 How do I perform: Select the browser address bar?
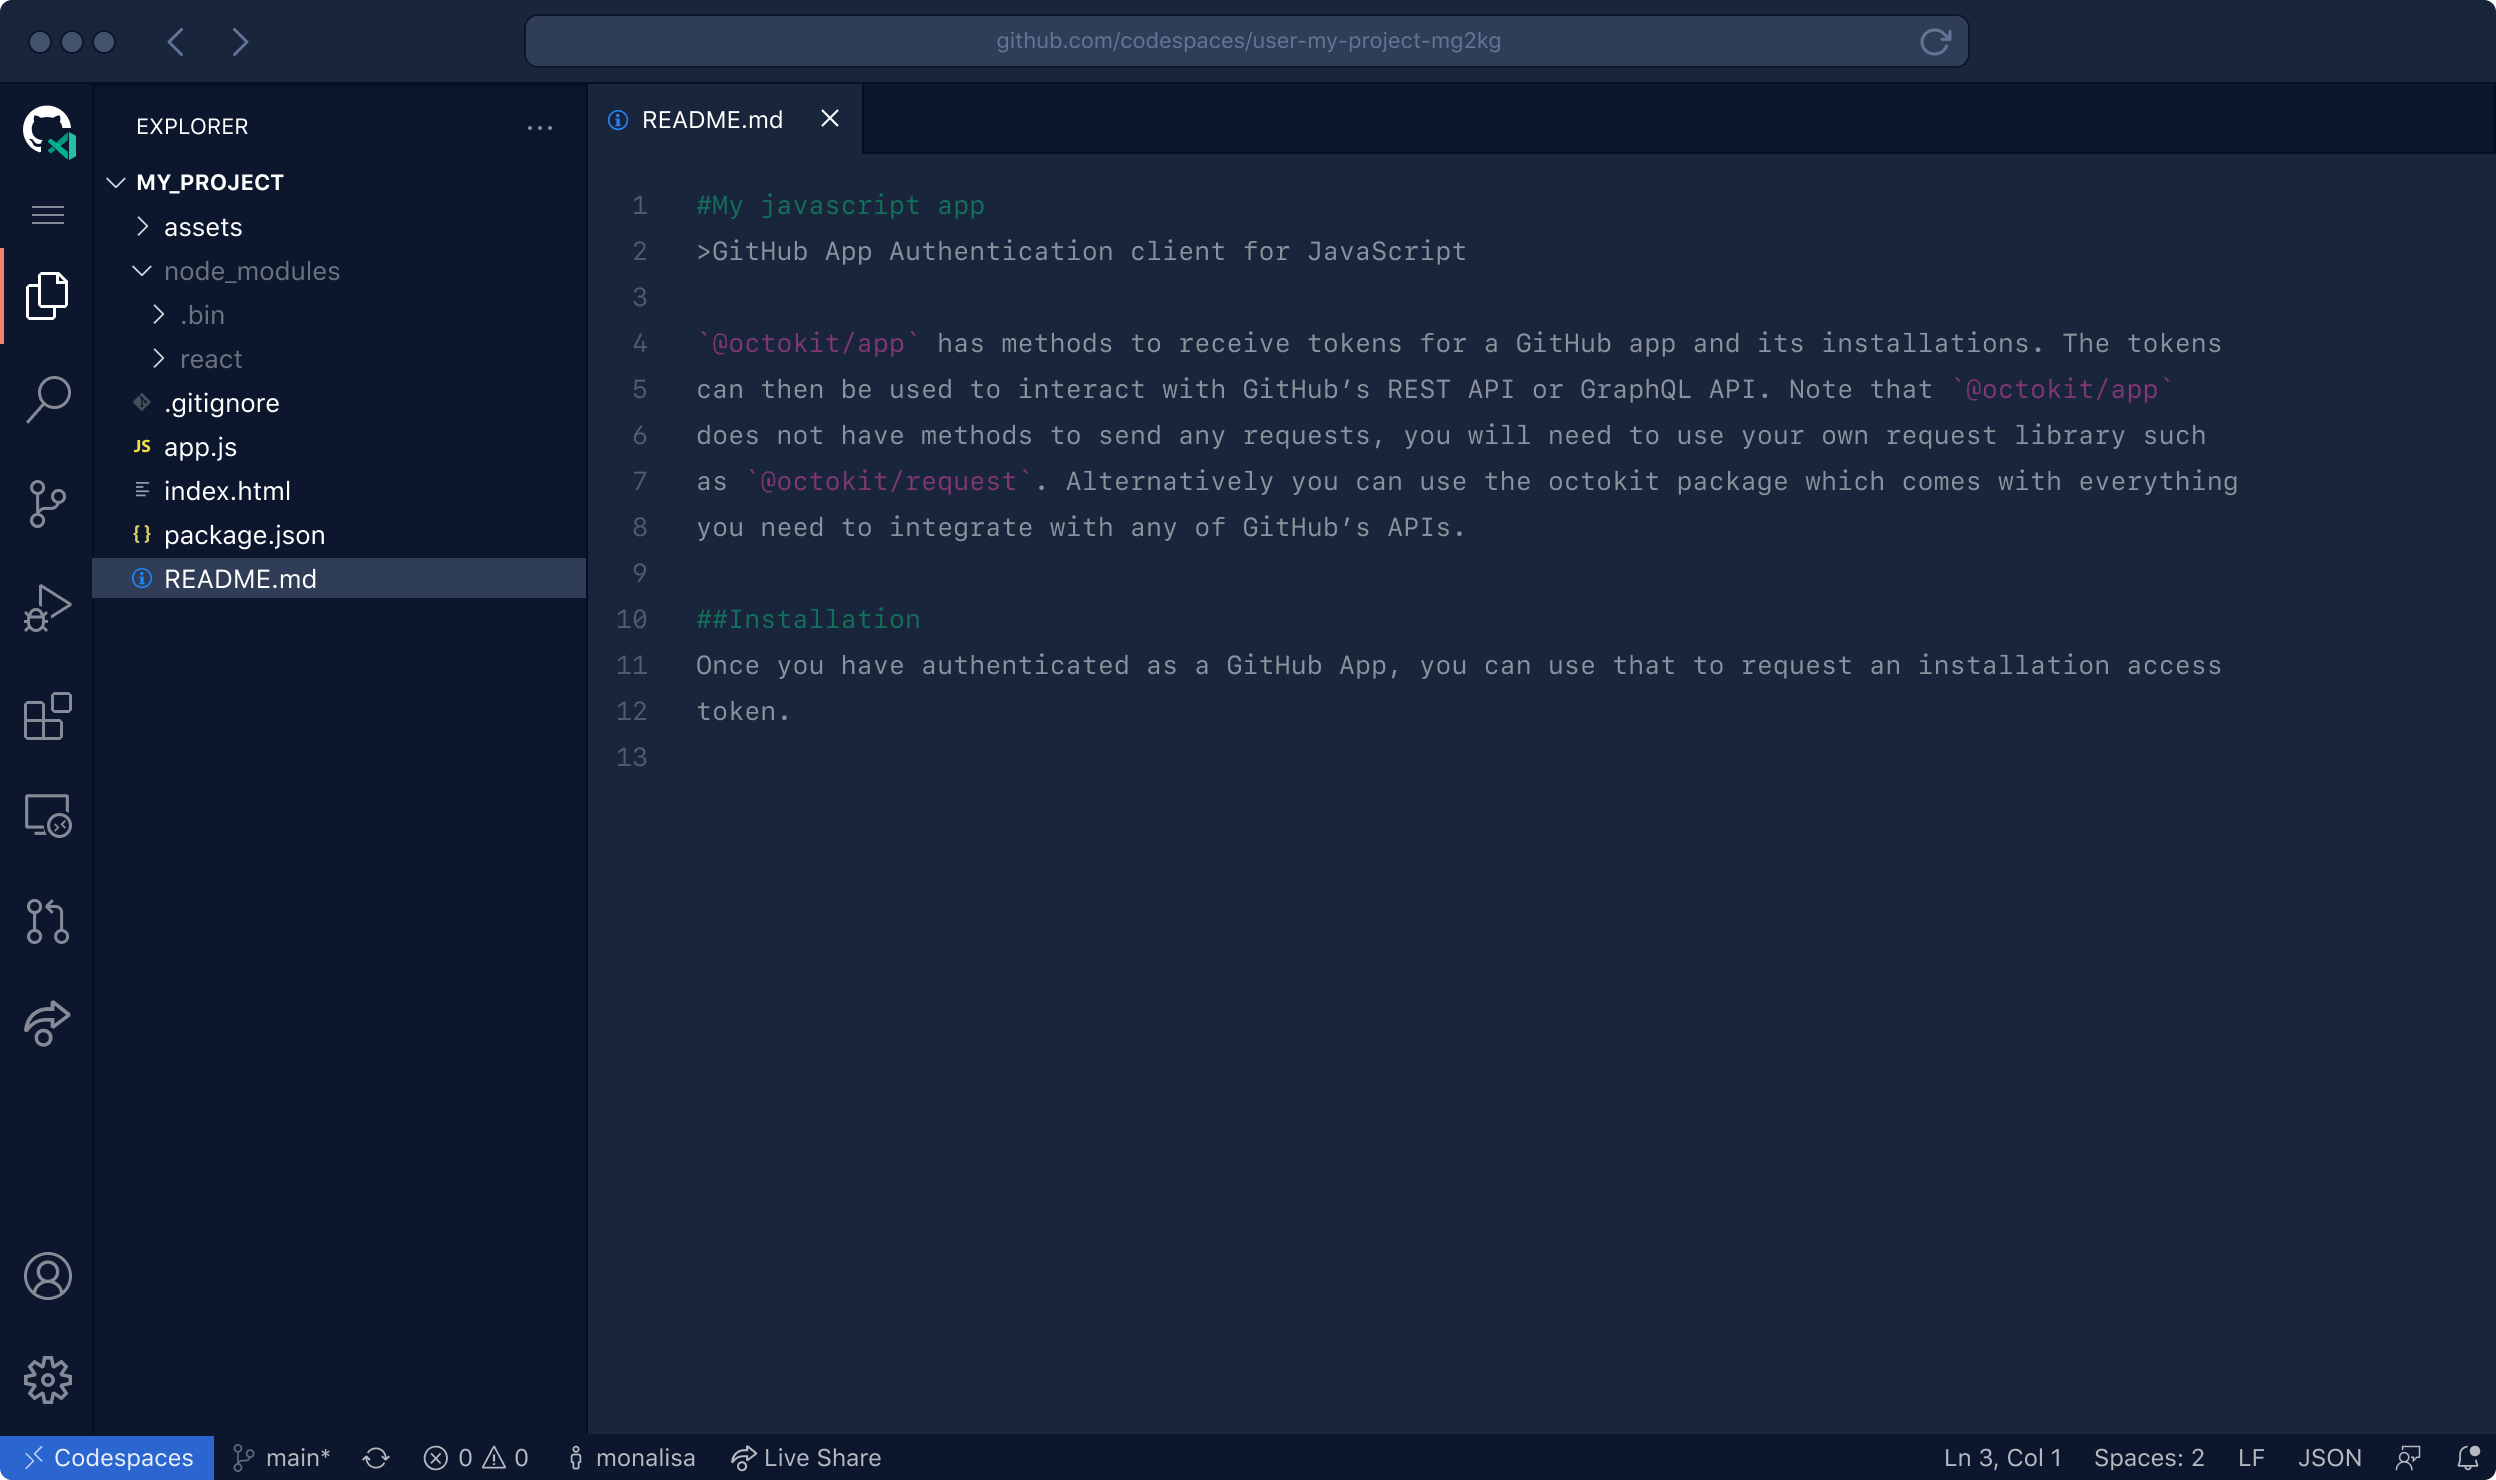(x=1247, y=41)
